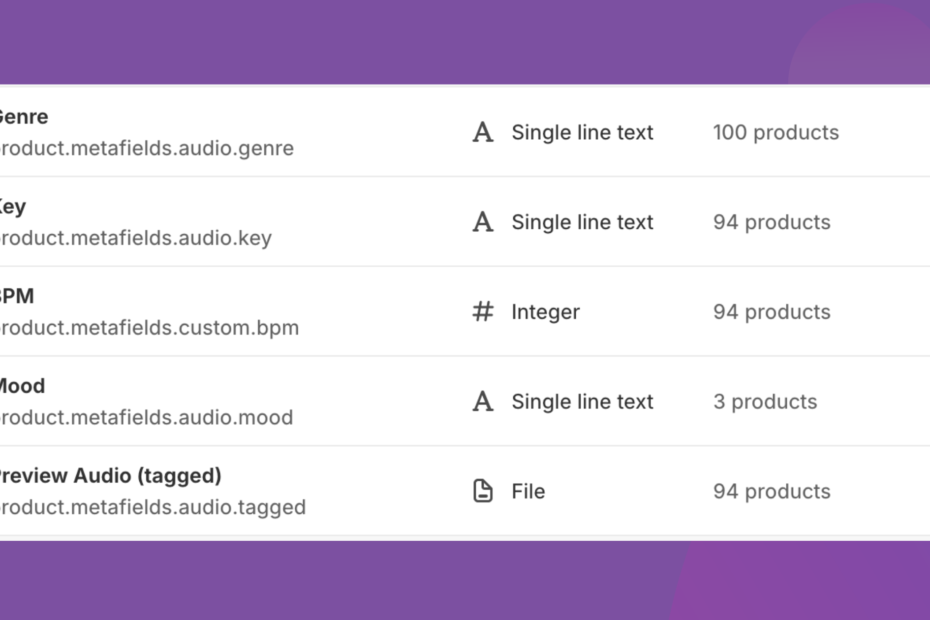Select the Mood metafield row

(x=20, y=386)
